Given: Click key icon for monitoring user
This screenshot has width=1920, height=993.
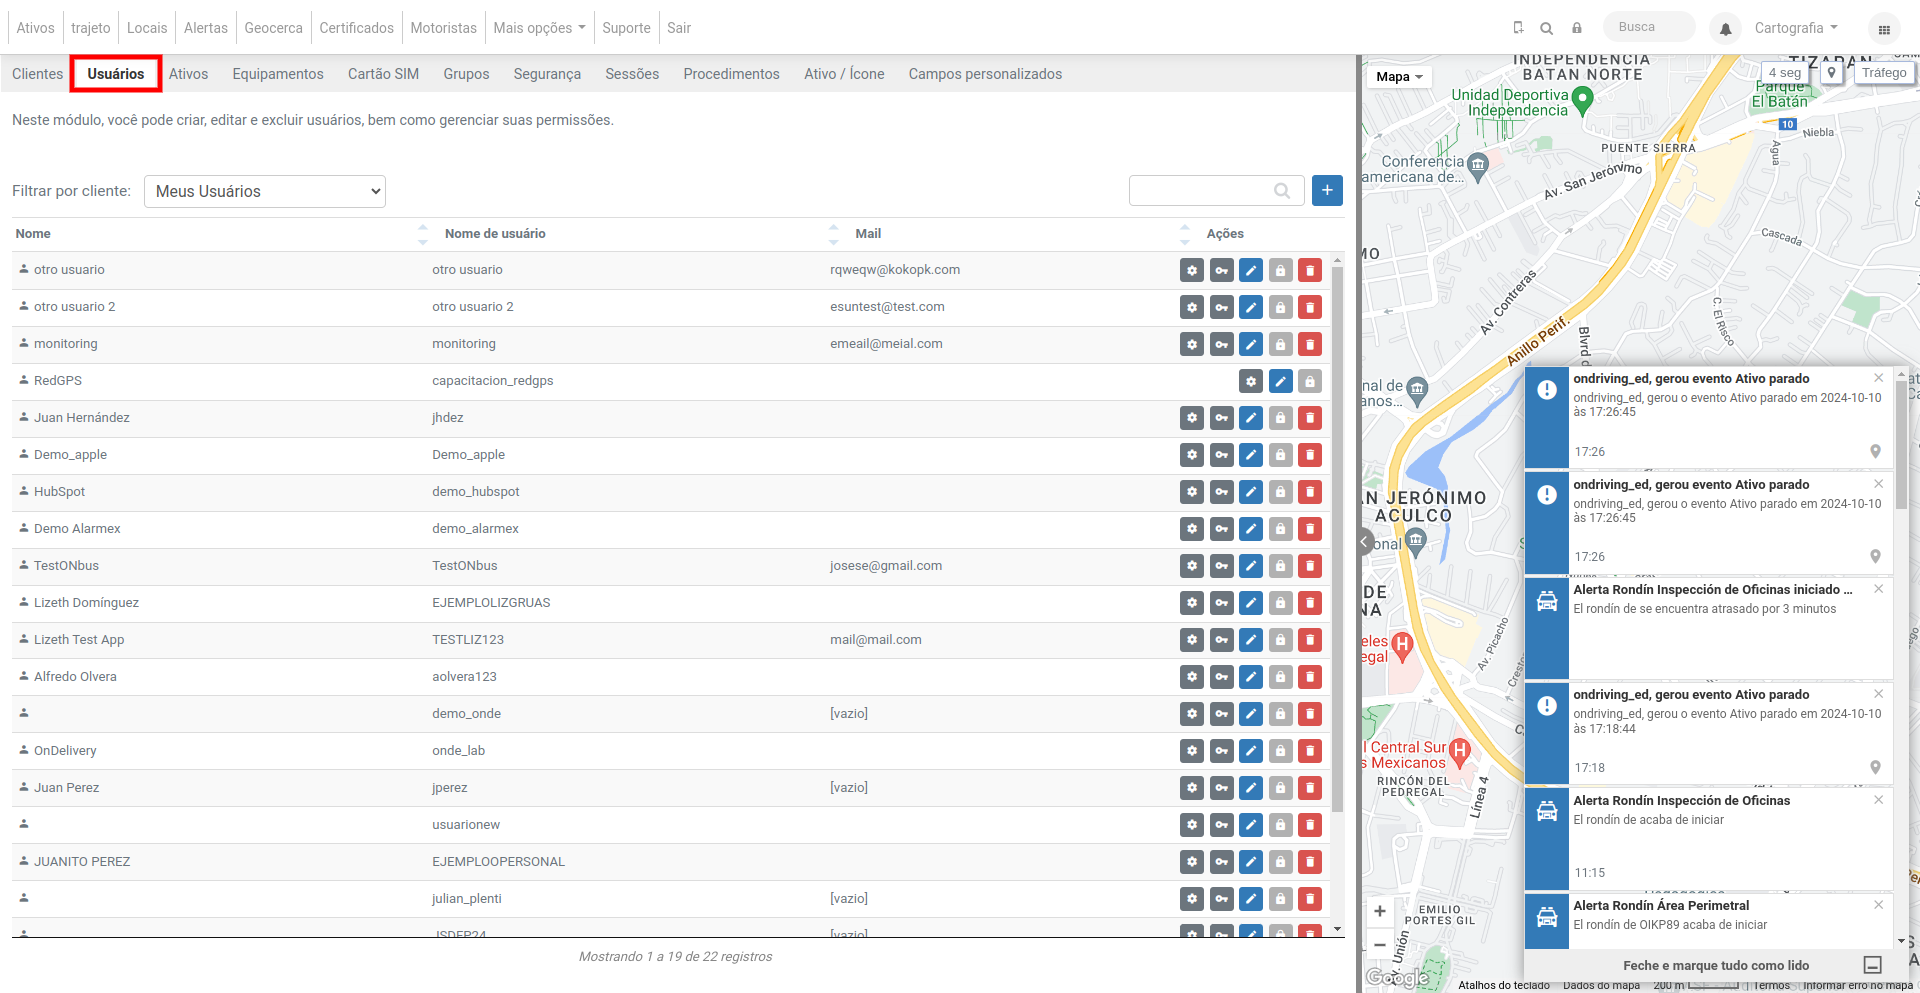Looking at the screenshot, I should [x=1221, y=344].
